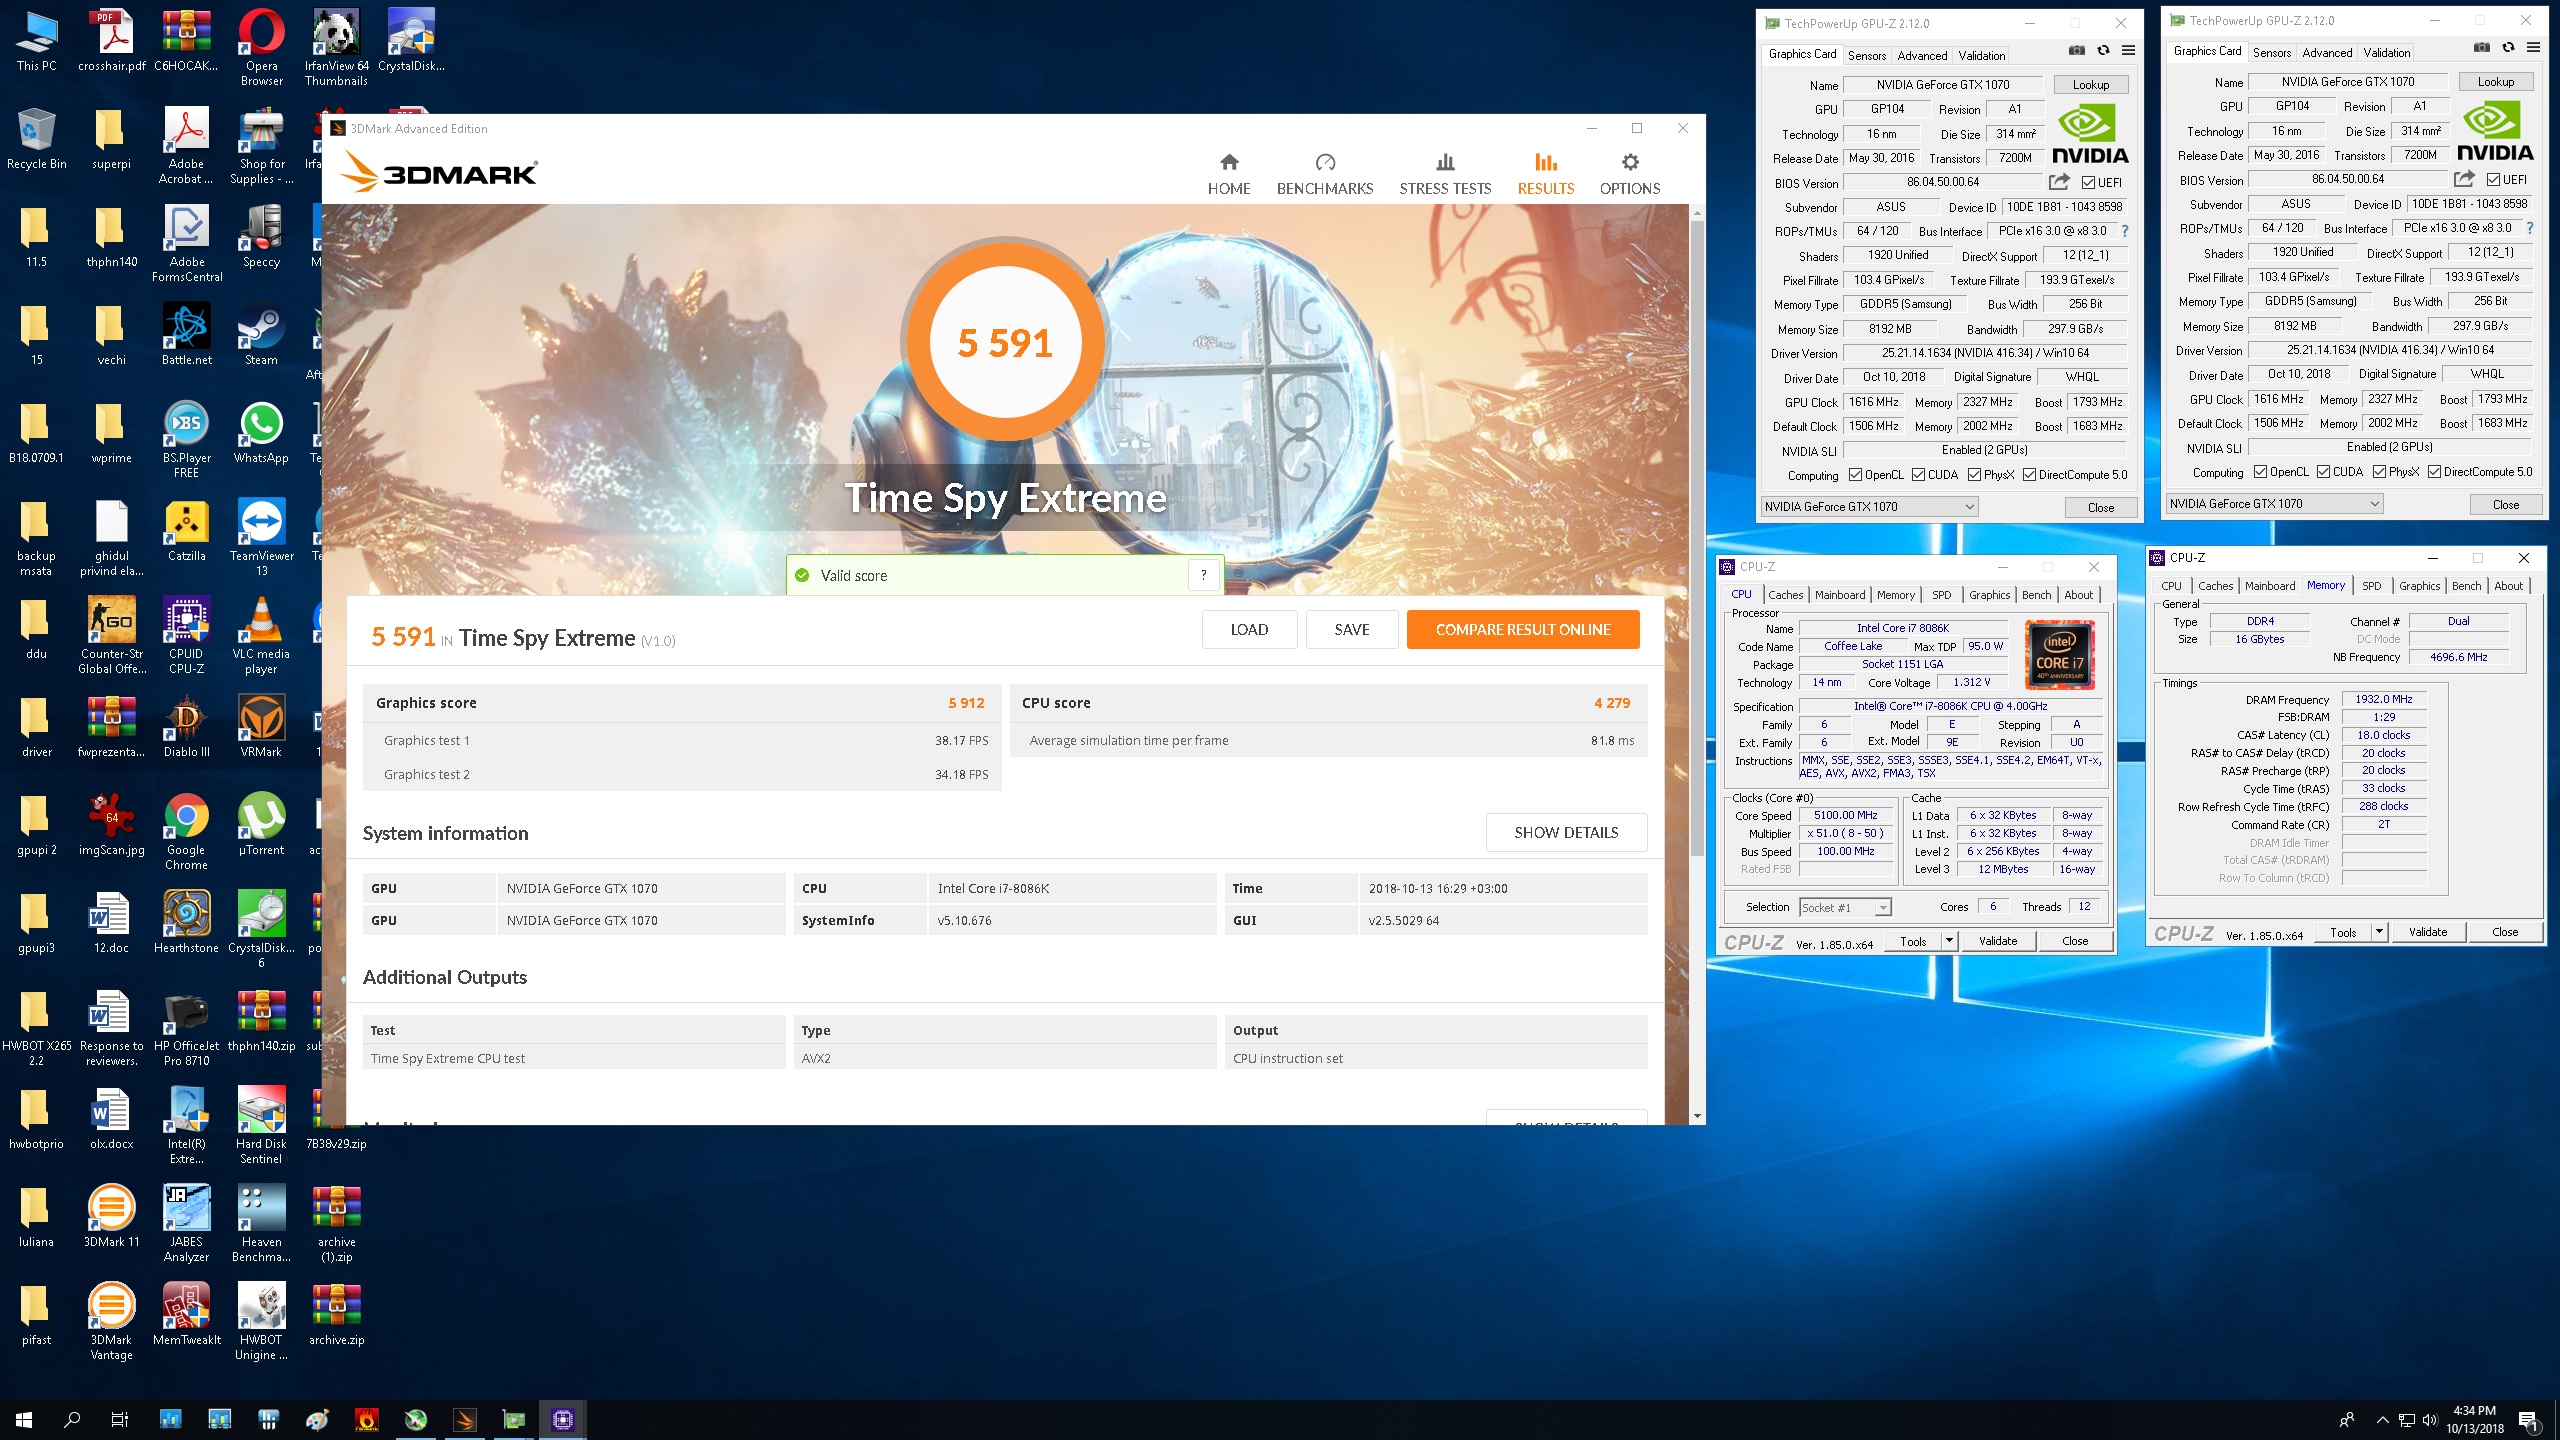
Task: Toggle PhysX checkbox in left GPU-Z
Action: coord(1974,475)
